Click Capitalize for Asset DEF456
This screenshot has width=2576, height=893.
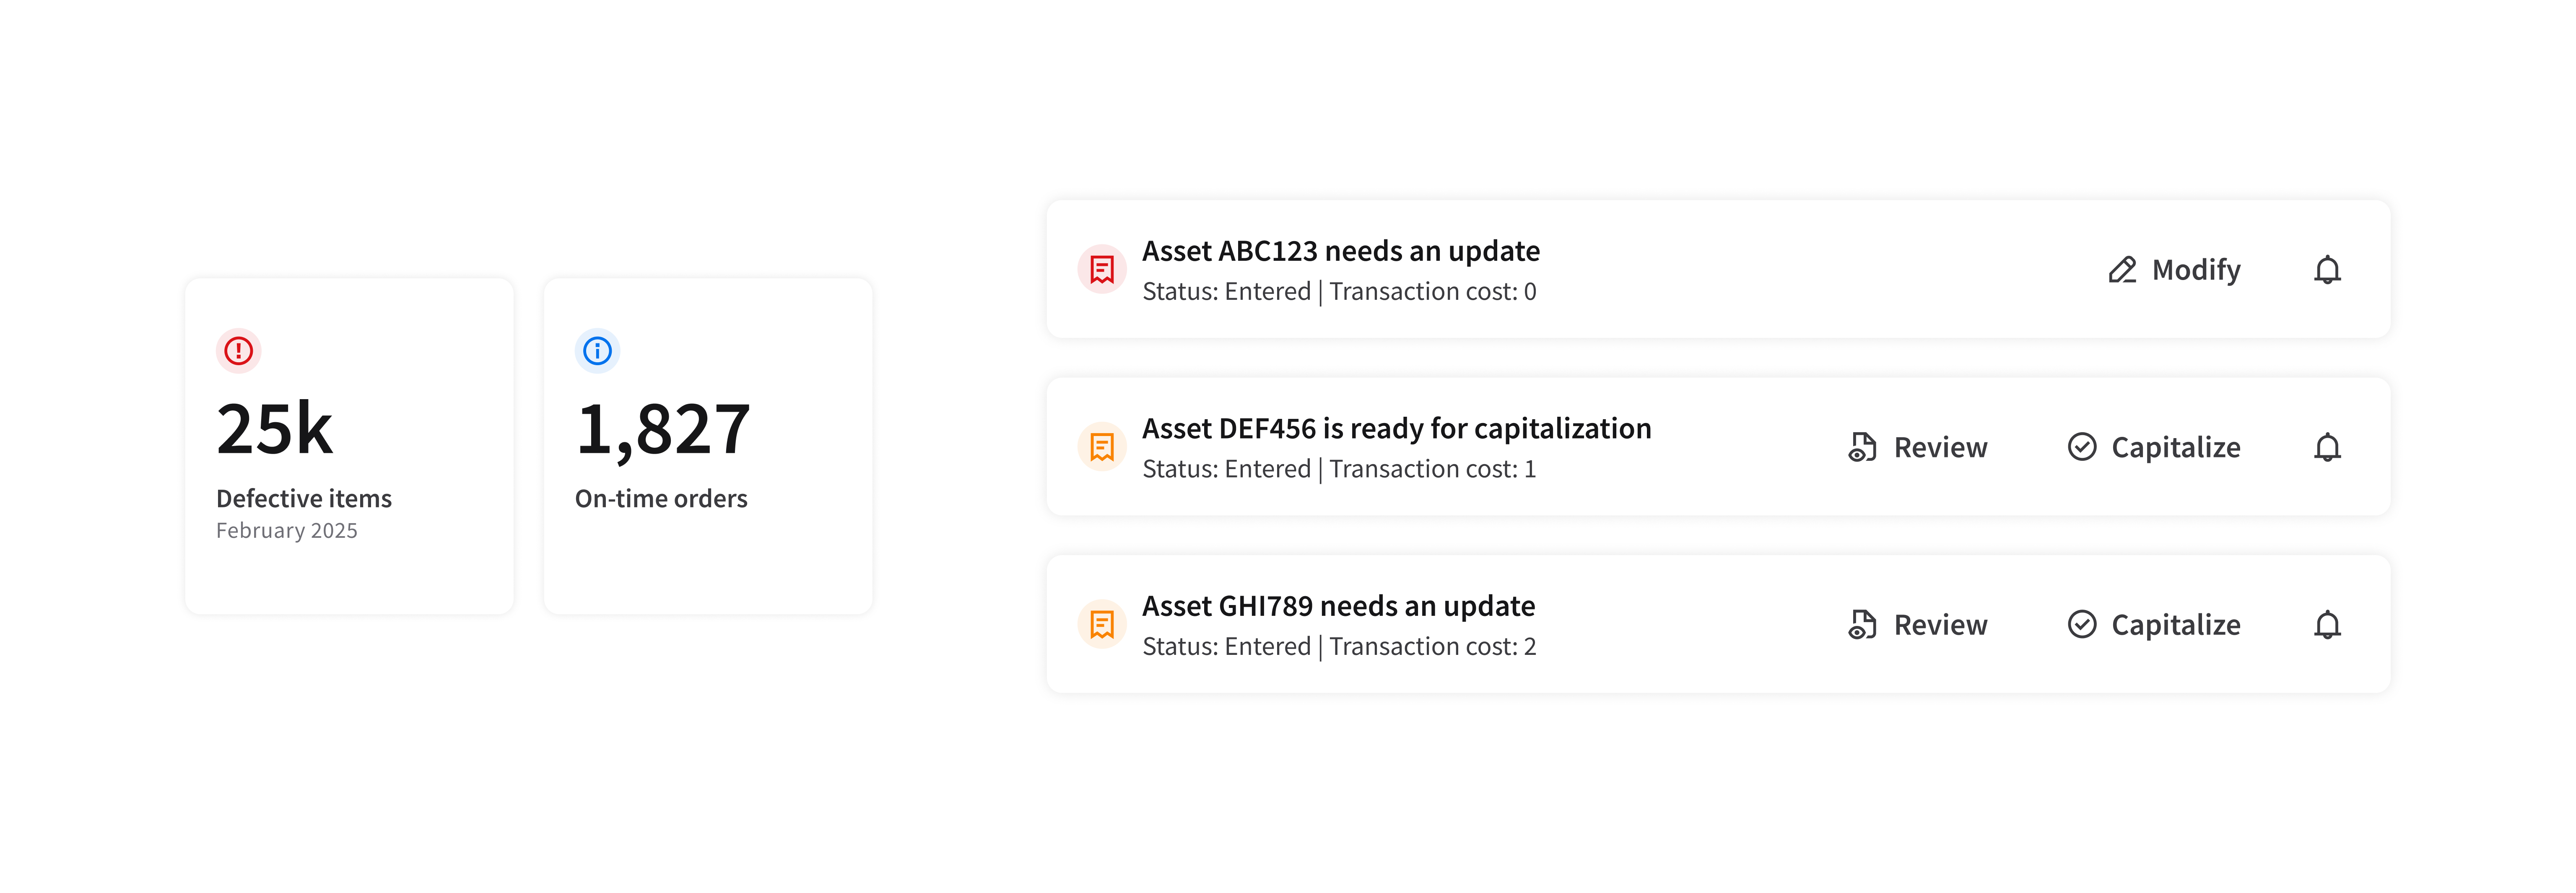(x=2154, y=447)
